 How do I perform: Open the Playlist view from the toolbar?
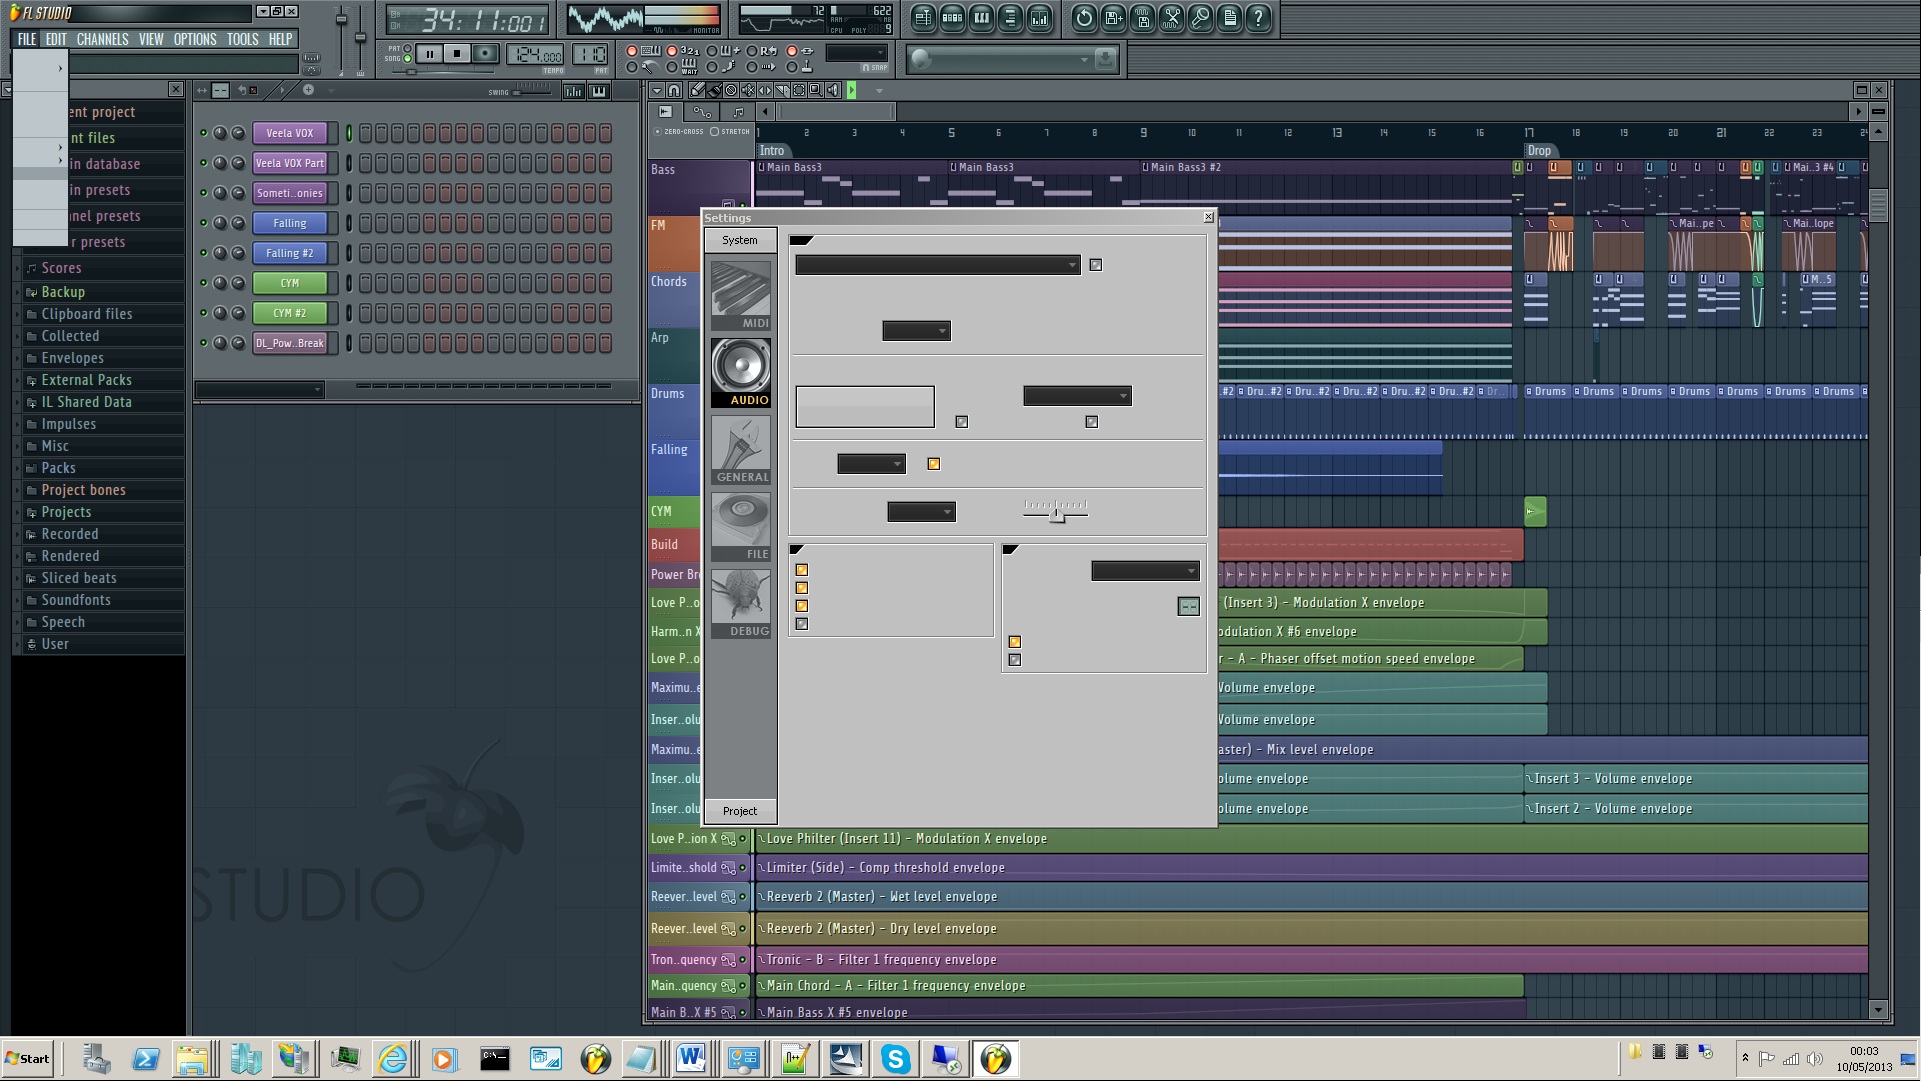923,18
